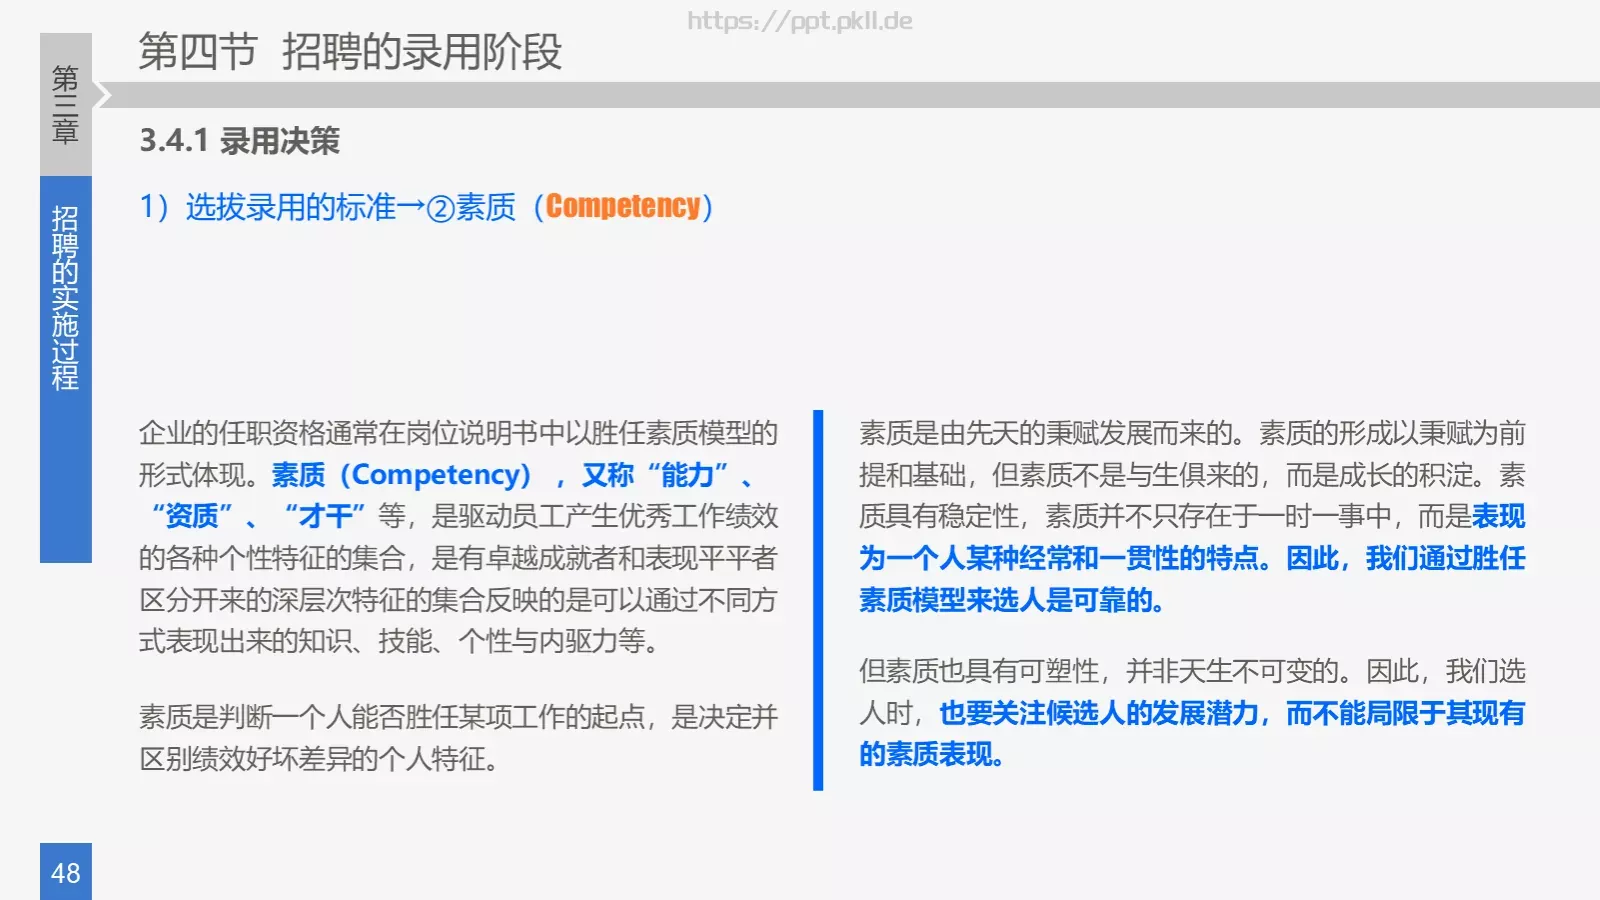The image size is (1600, 900).
Task: Click the blue sidebar label 招聘的实施过程
Action: click(x=65, y=298)
